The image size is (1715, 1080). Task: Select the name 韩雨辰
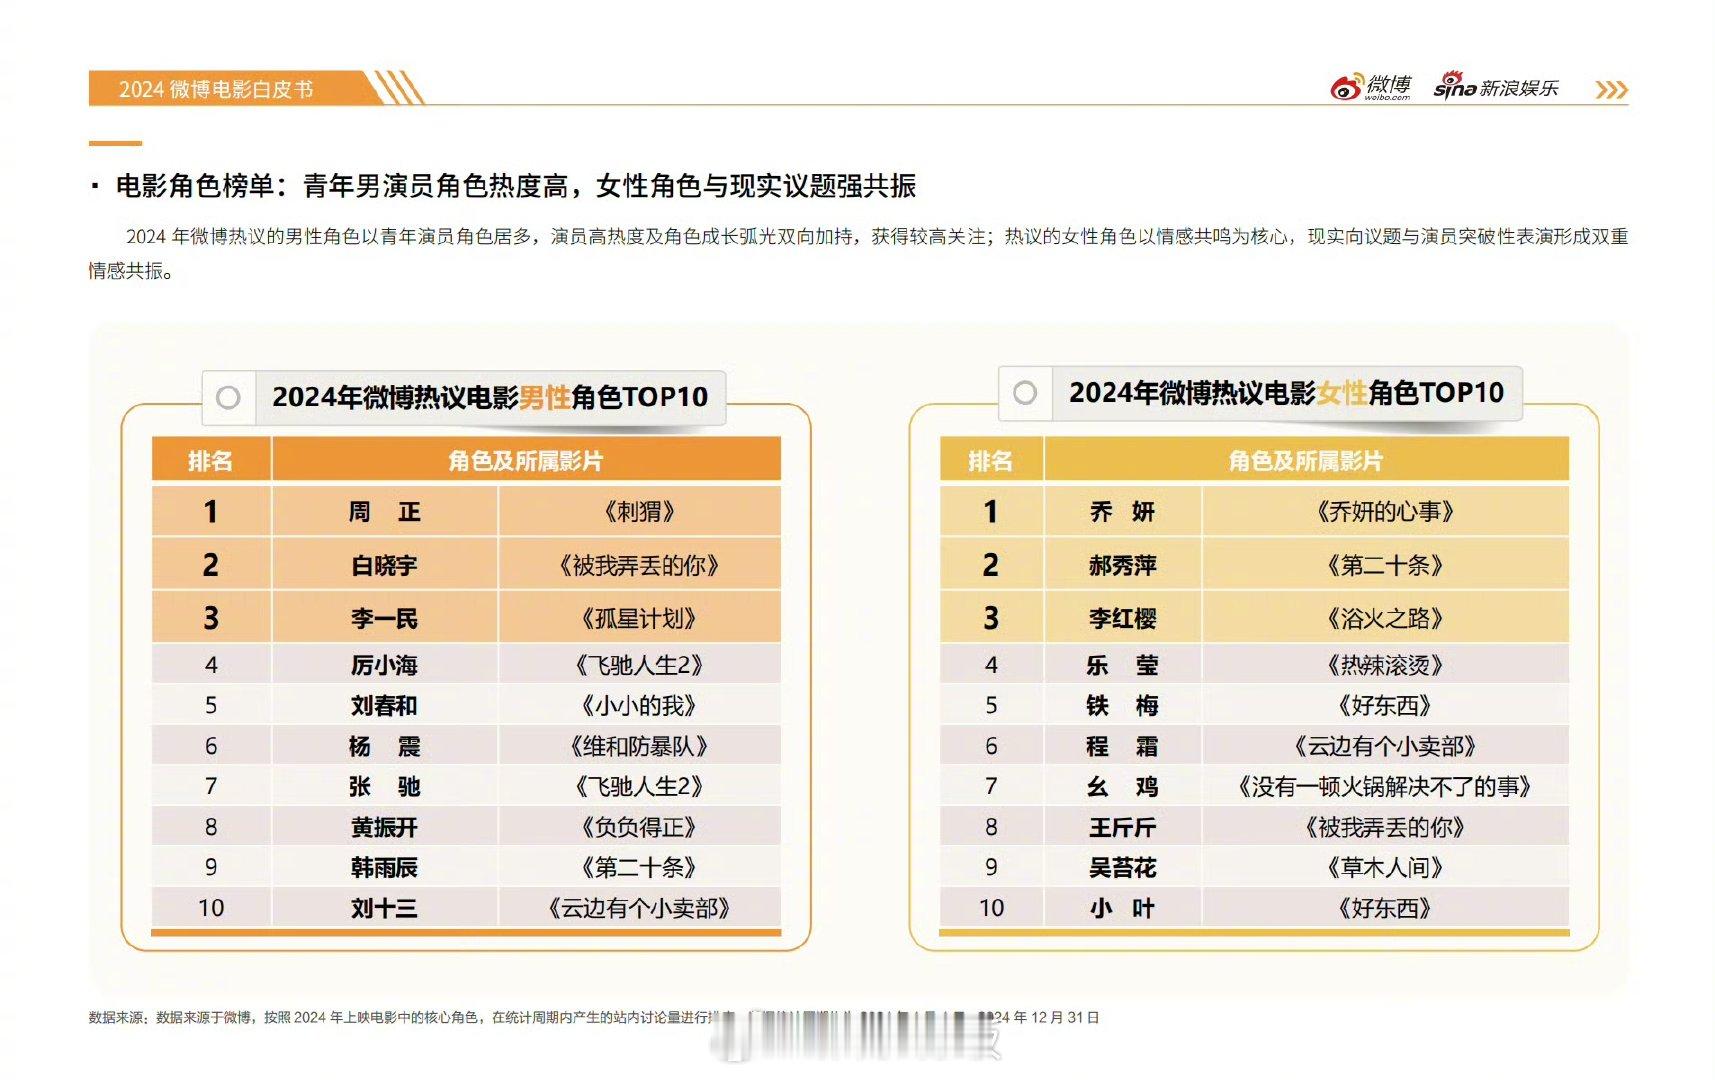[384, 868]
